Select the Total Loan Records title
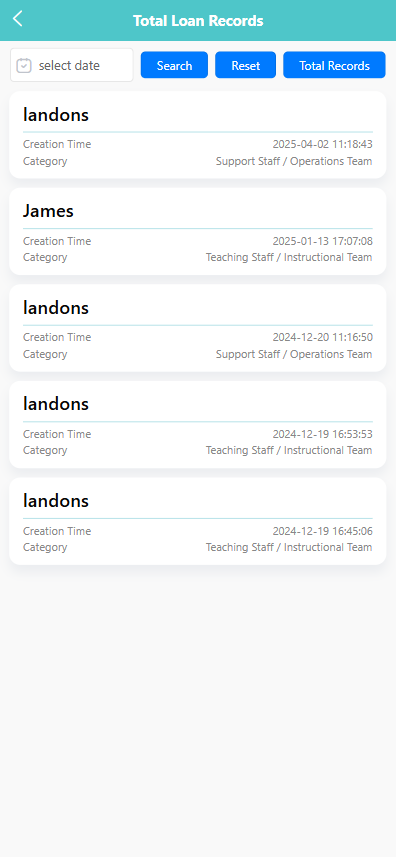396x857 pixels. [x=198, y=21]
